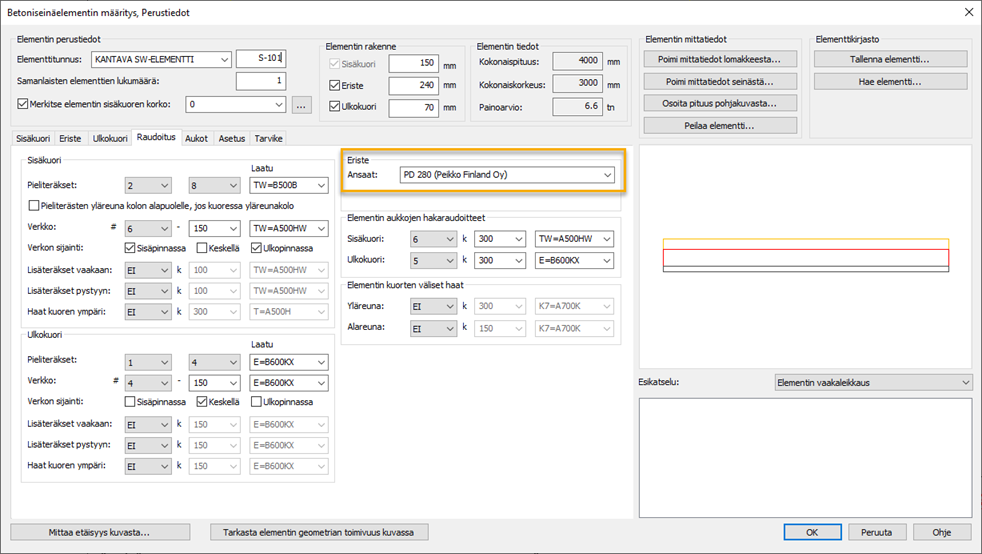The image size is (982, 554).
Task: Click the Kokonaiskorkeus field 3000
Action: point(577,83)
